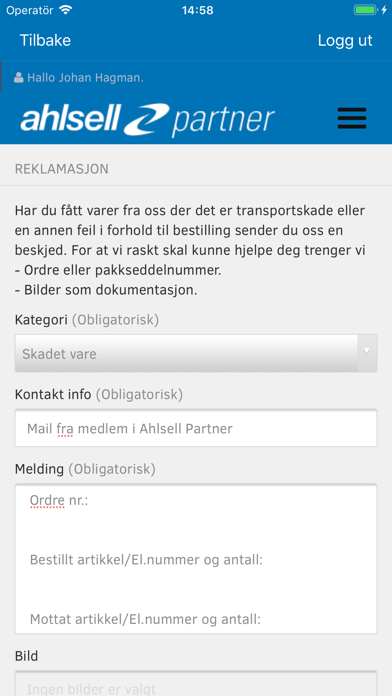Open the hamburger menu icon
The height and width of the screenshot is (696, 392).
[x=352, y=118]
